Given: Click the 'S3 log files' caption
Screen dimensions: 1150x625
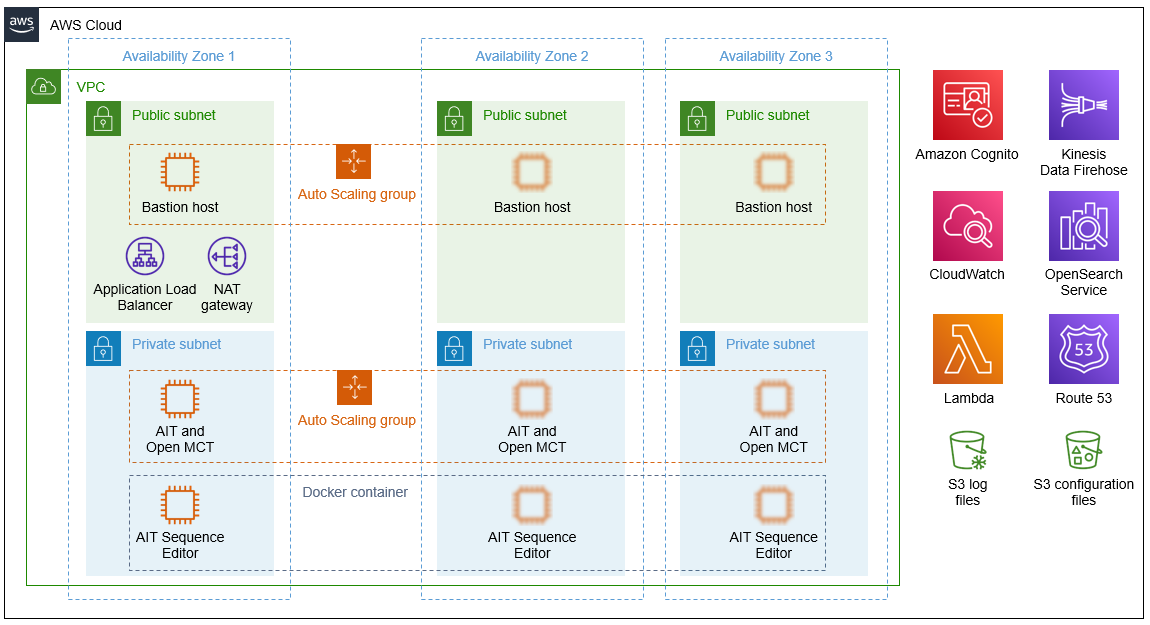Looking at the screenshot, I should [x=967, y=492].
